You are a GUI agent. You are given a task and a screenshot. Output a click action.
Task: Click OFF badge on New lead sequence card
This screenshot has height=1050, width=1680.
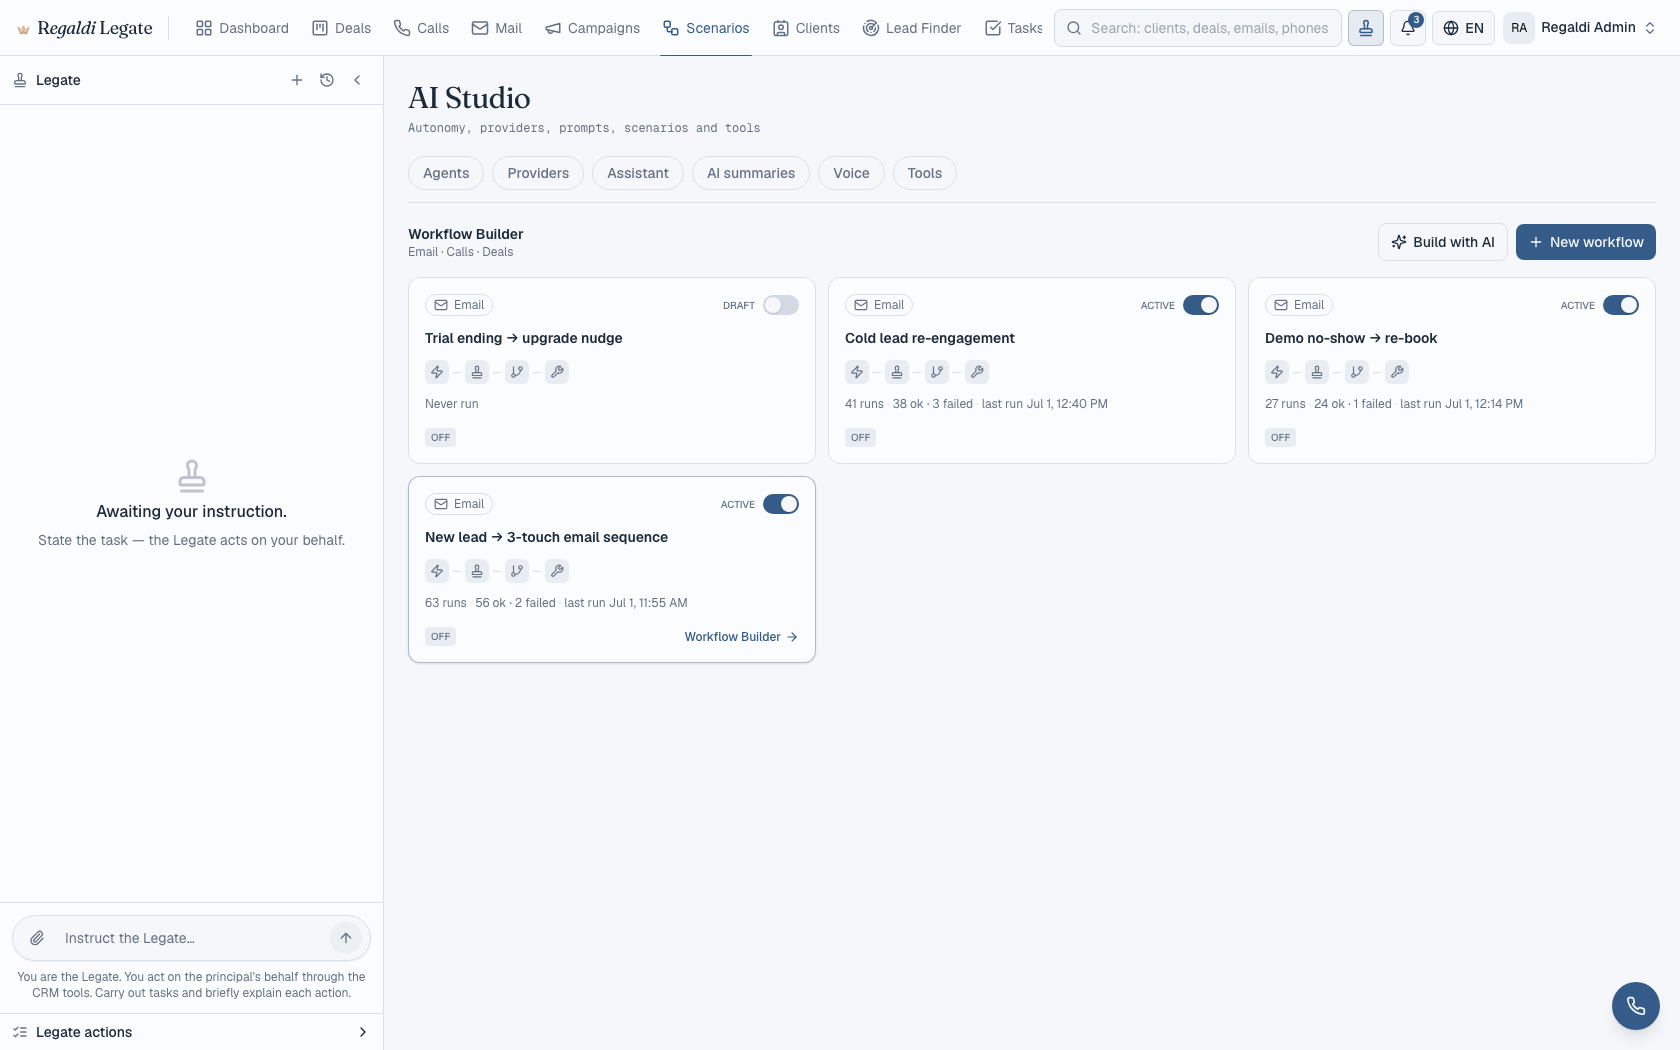(x=441, y=636)
